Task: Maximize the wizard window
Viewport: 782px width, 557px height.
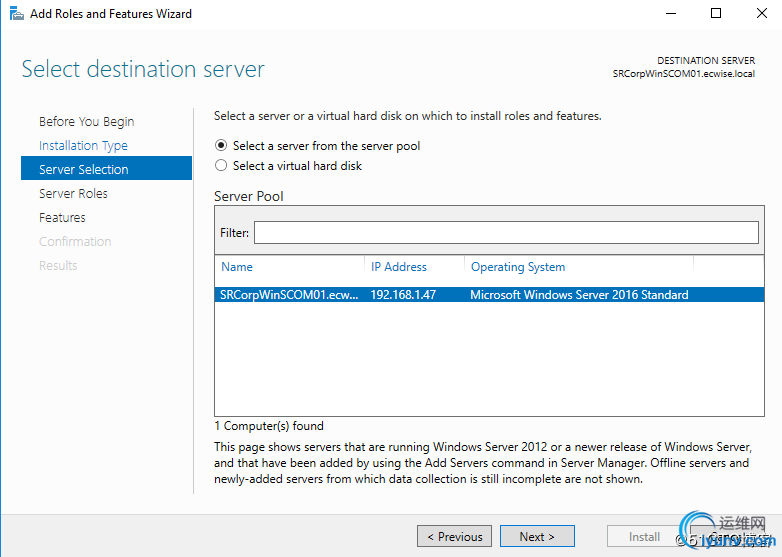Action: tap(716, 13)
